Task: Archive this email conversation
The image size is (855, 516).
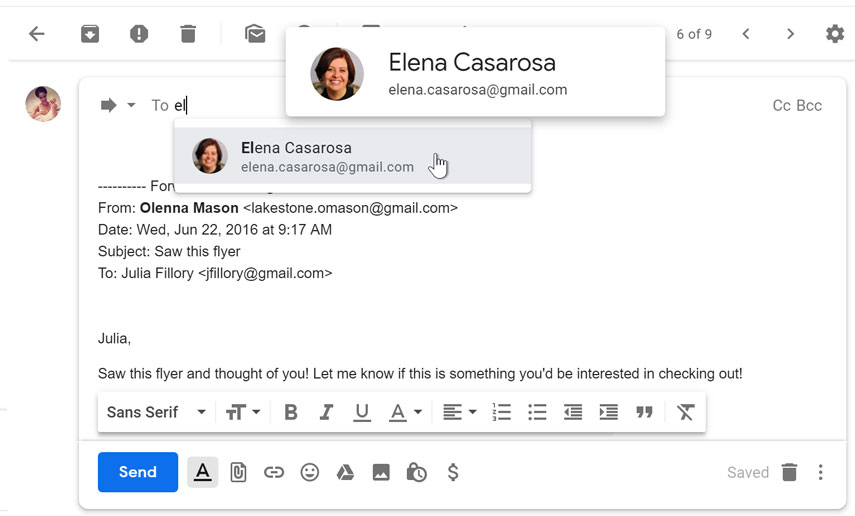Action: (x=90, y=34)
